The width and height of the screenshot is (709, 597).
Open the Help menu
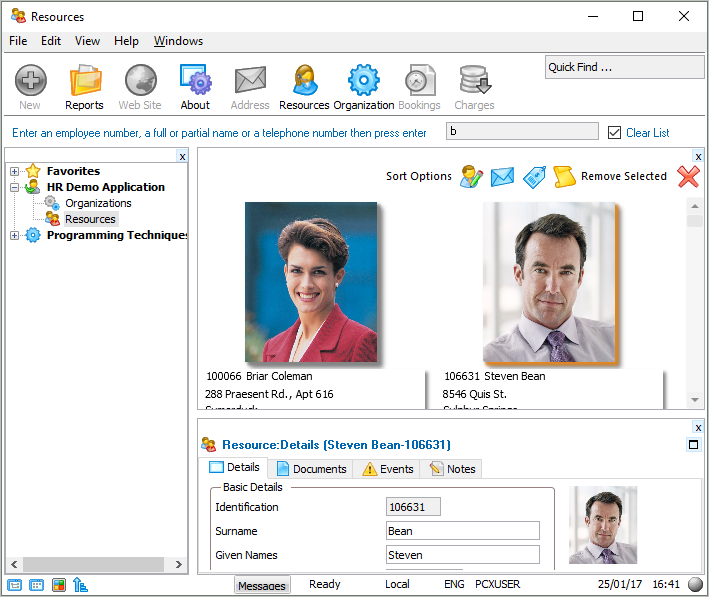point(126,41)
